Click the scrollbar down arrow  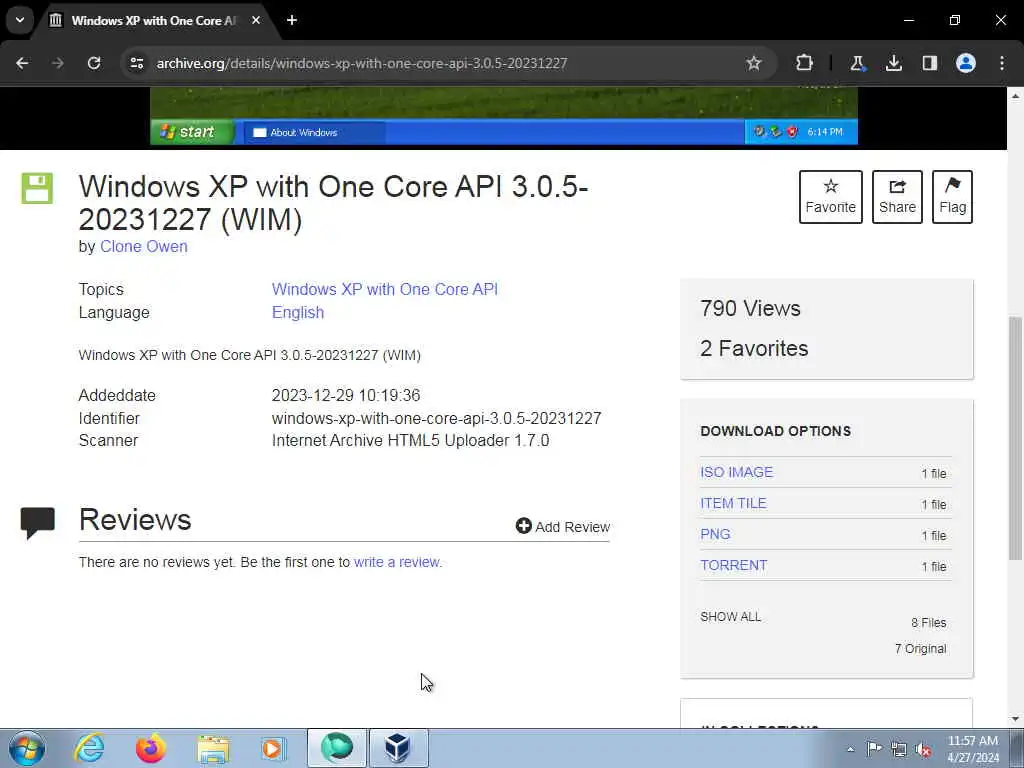click(1016, 719)
